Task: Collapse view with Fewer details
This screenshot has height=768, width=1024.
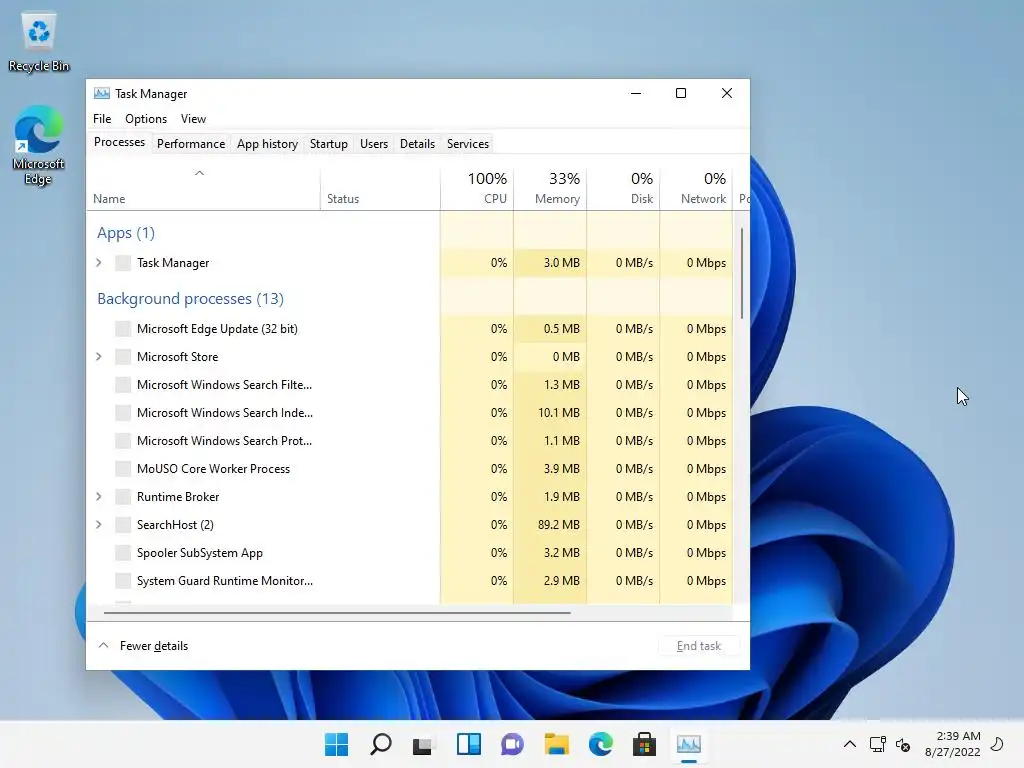Action: click(143, 646)
